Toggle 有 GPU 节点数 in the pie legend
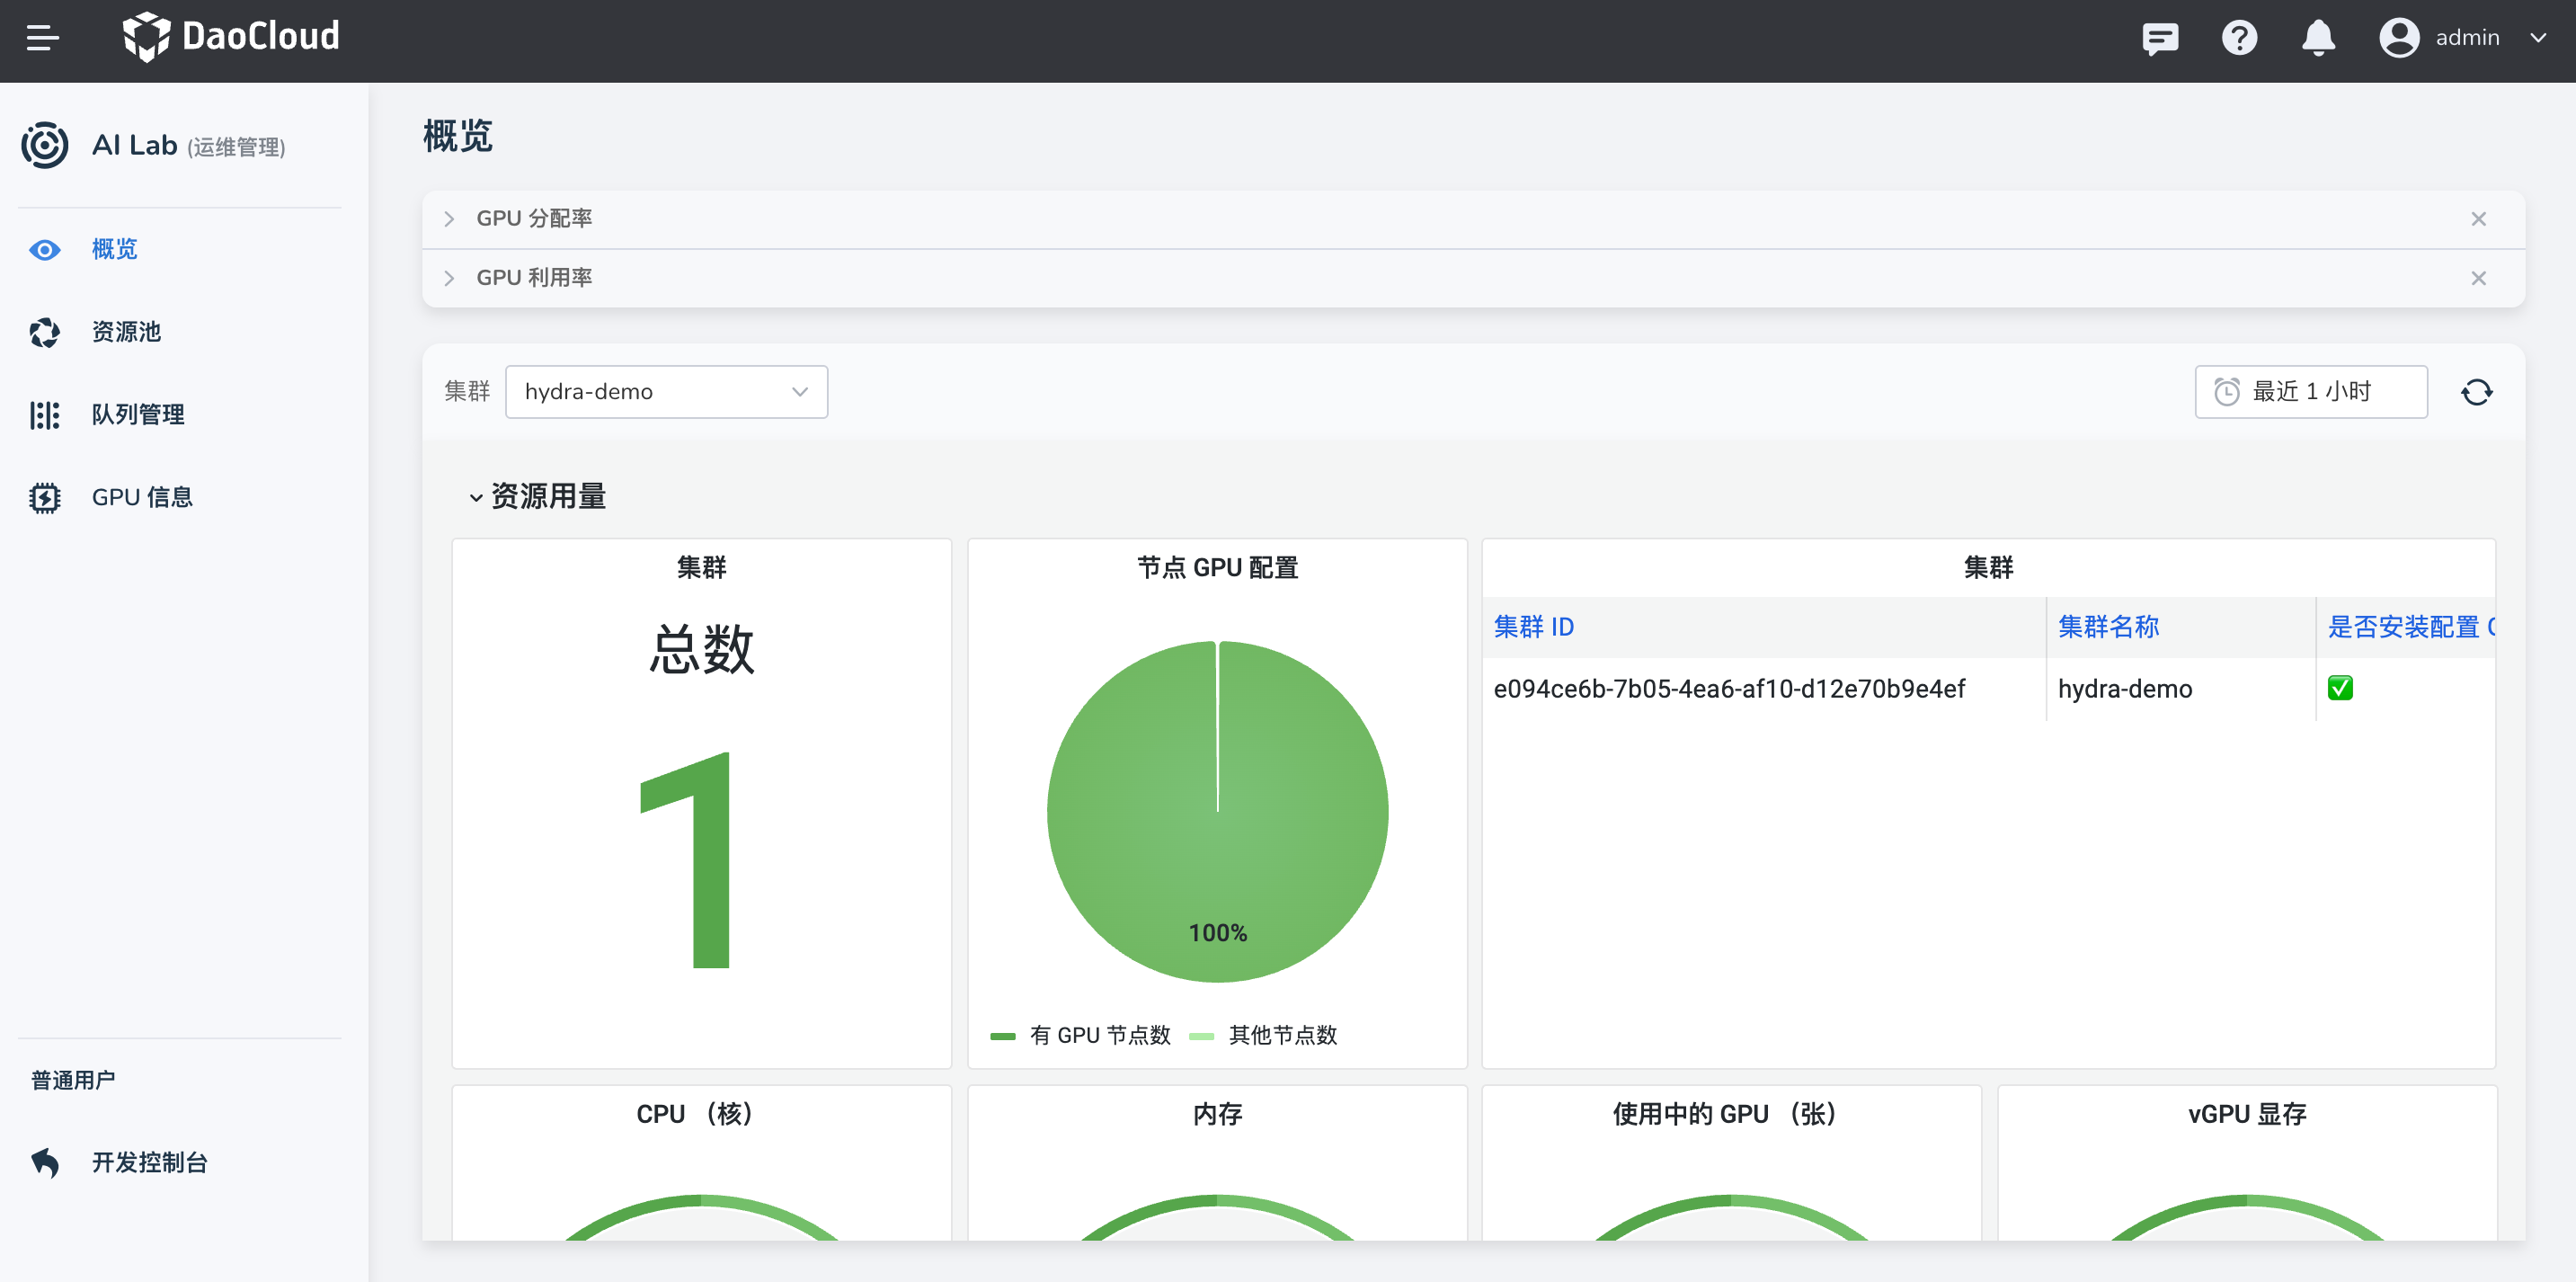The height and width of the screenshot is (1282, 2576). click(x=1100, y=1035)
